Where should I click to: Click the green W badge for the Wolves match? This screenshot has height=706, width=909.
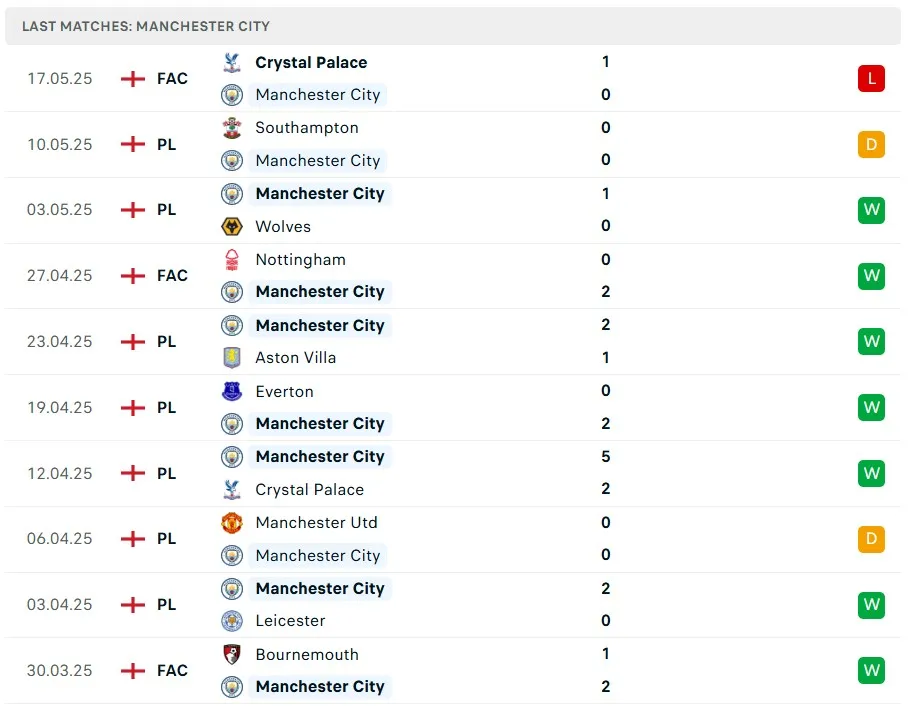(871, 210)
